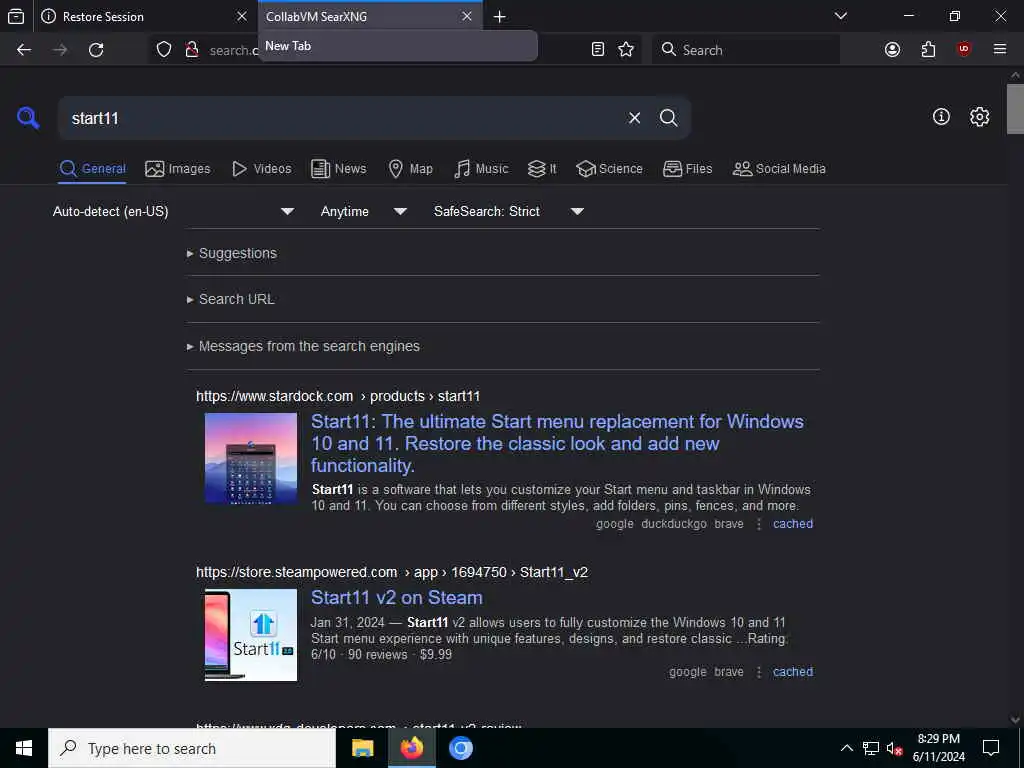Screen dimensions: 1024x768
Task: Toggle reader view icon in address bar
Action: click(598, 49)
